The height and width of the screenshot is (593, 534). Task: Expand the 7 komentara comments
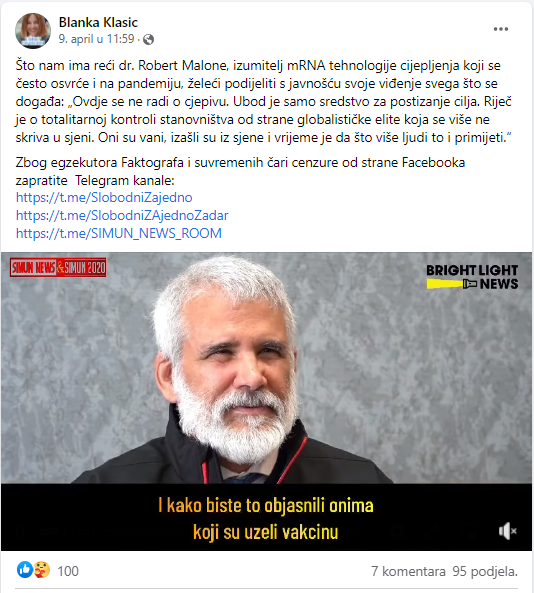(x=408, y=571)
